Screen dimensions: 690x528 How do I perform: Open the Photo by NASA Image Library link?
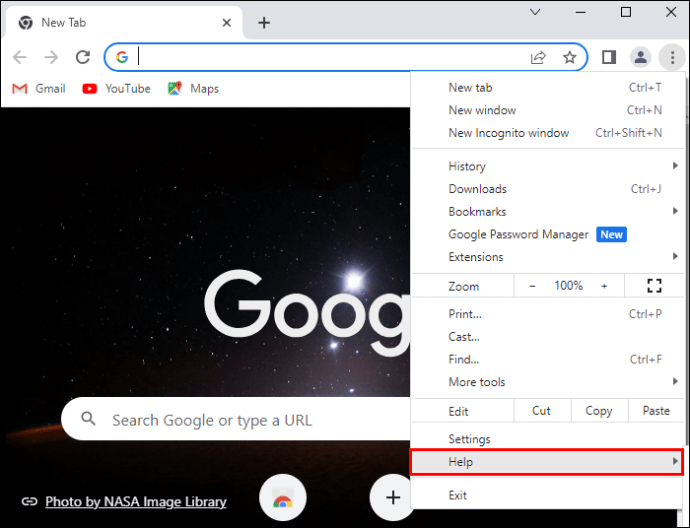click(136, 502)
